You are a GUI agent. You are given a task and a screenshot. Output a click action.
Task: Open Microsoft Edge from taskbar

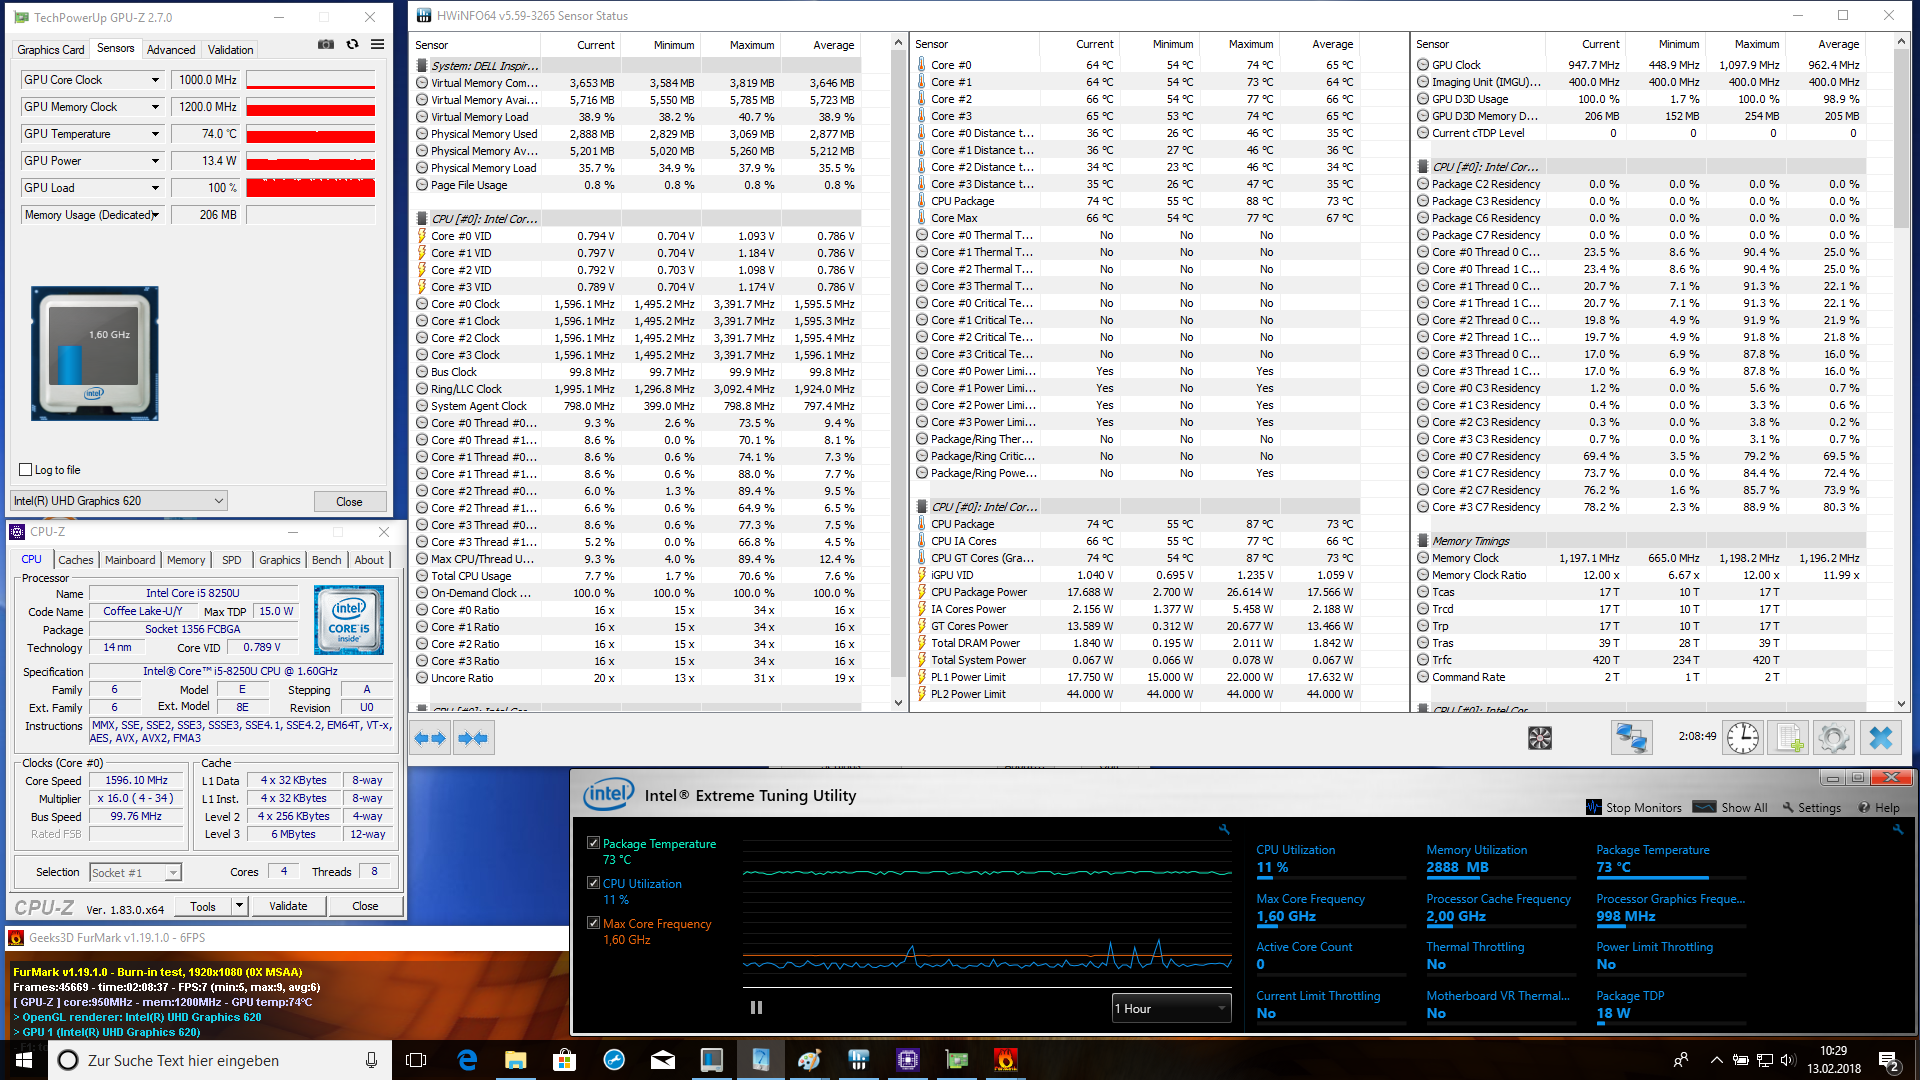(467, 1060)
